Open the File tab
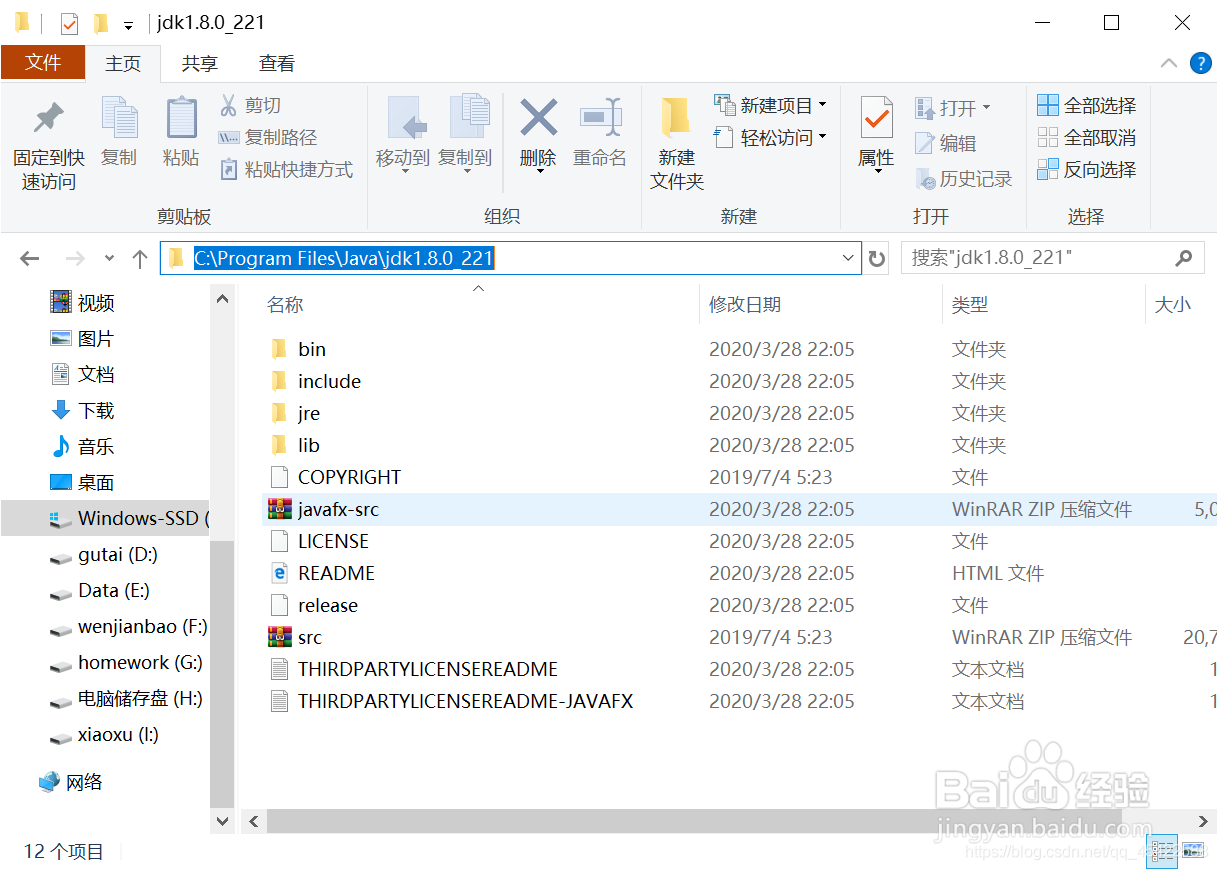This screenshot has width=1218, height=870. (43, 62)
